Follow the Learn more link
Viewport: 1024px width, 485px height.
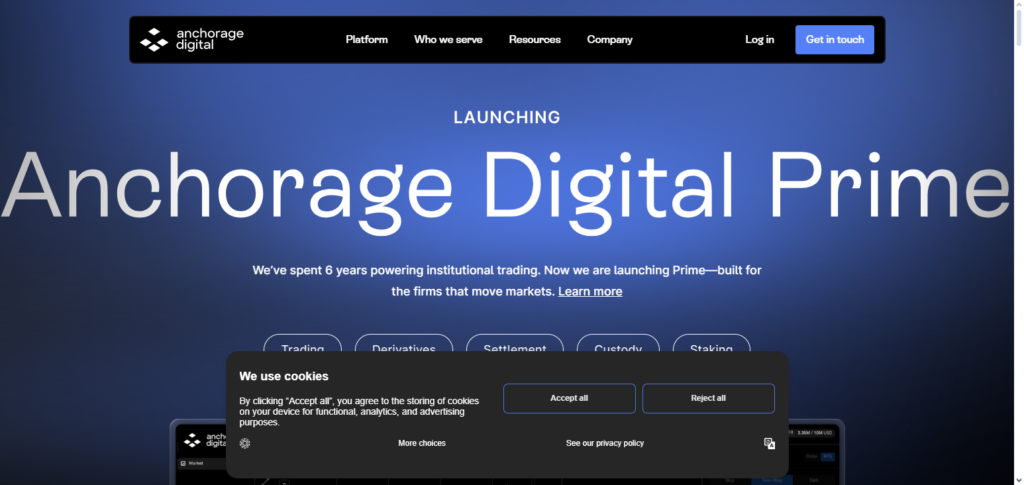590,291
